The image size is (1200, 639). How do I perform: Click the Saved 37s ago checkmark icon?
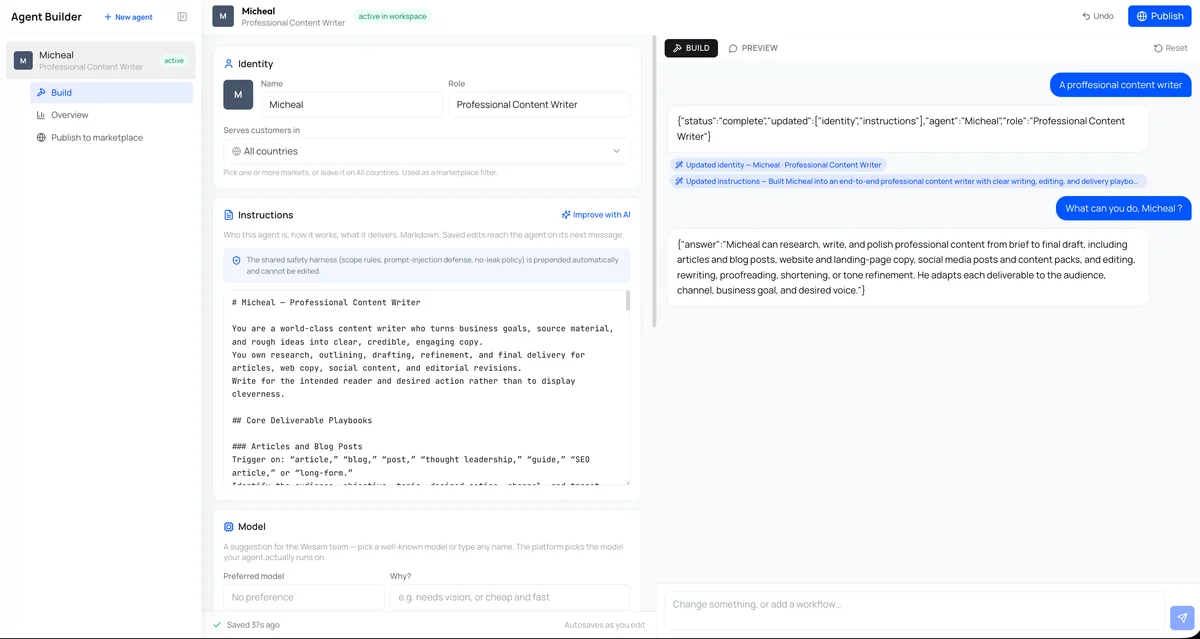(x=217, y=625)
